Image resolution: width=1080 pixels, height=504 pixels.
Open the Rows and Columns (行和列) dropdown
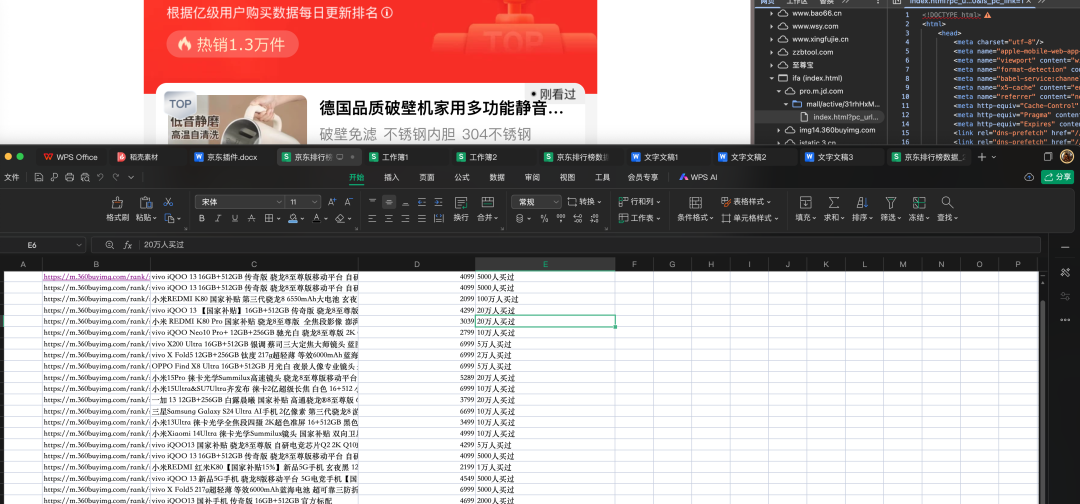point(640,202)
